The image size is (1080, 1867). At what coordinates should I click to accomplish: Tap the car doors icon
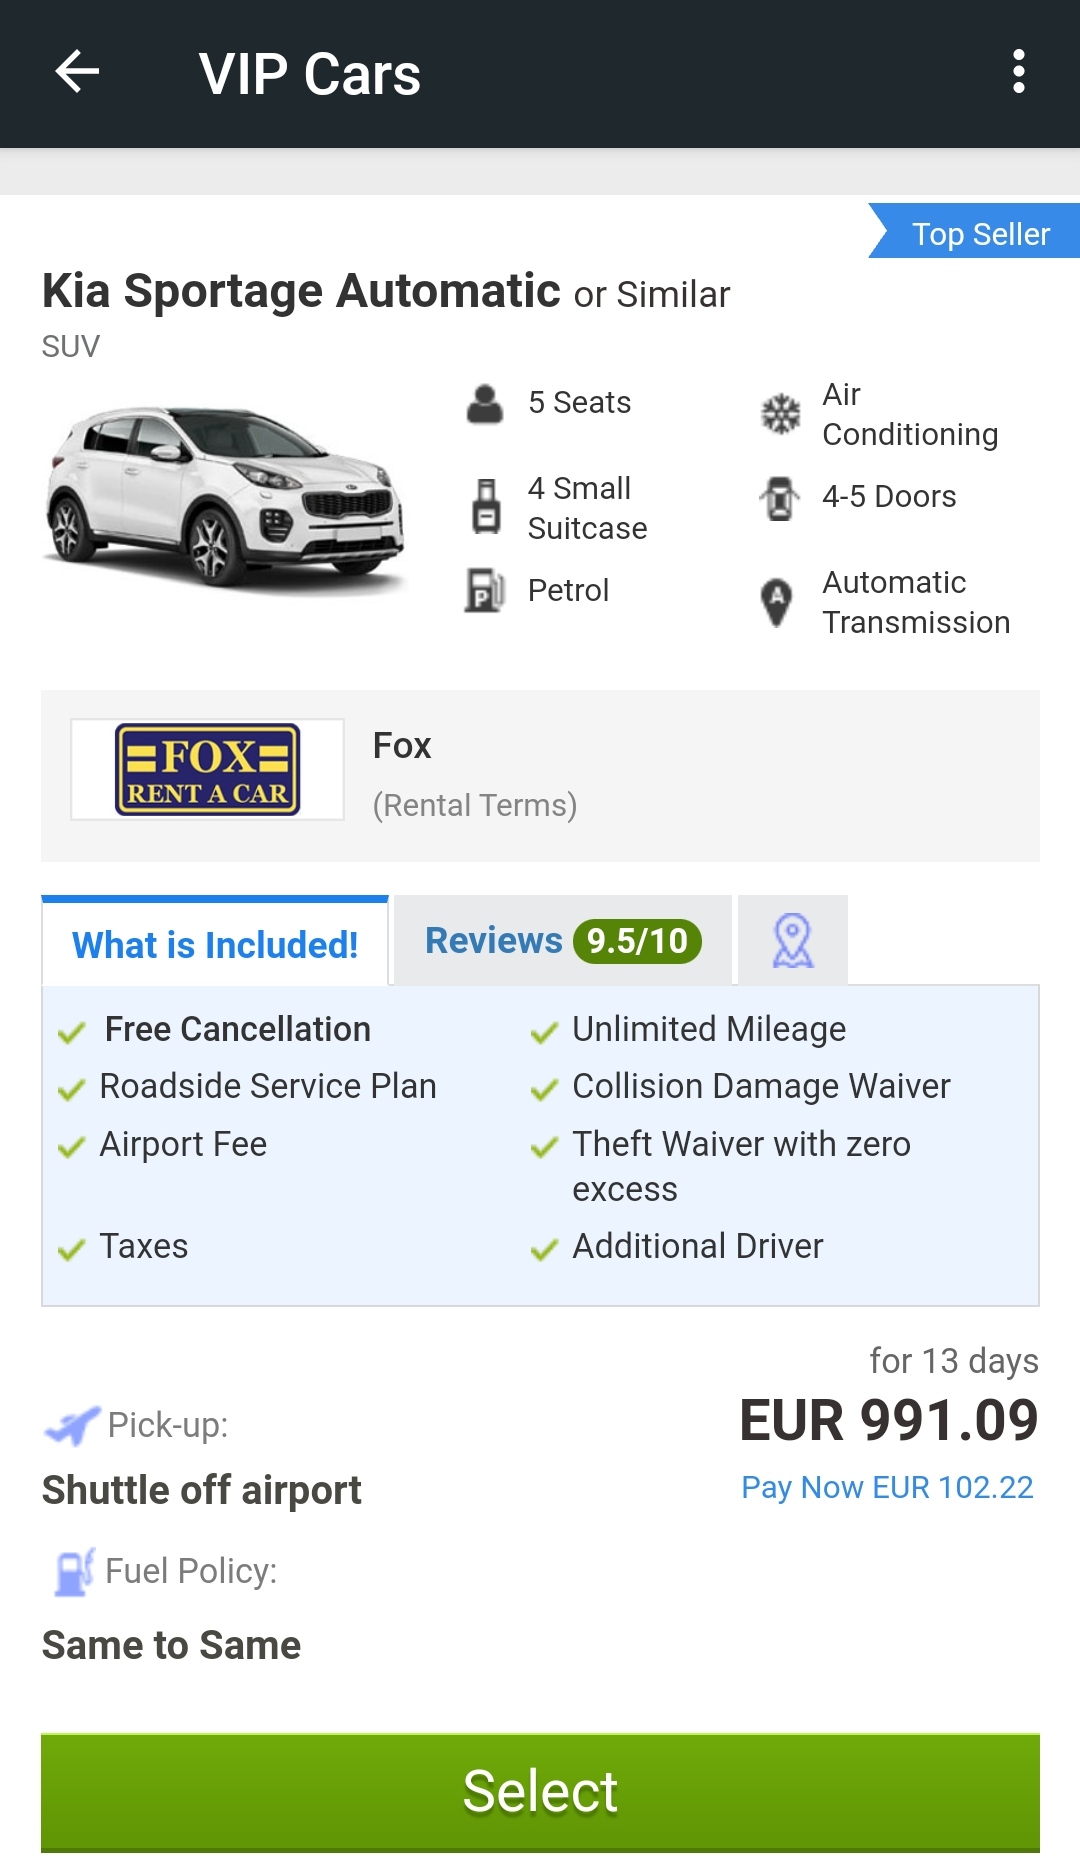tap(779, 498)
